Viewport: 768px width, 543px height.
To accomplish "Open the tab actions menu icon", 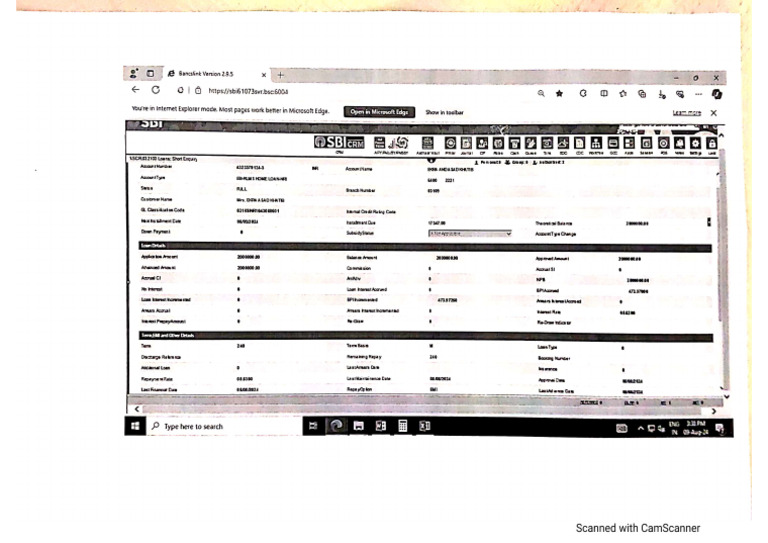I will pyautogui.click(x=150, y=73).
